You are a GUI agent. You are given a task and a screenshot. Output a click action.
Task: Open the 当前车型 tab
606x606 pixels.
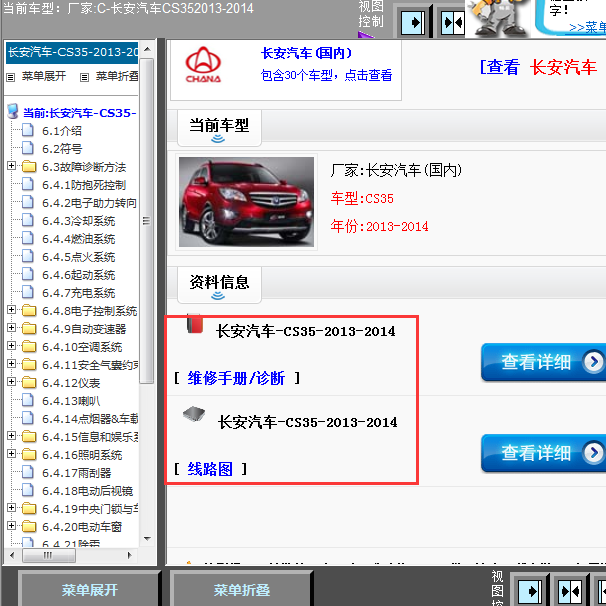[219, 128]
